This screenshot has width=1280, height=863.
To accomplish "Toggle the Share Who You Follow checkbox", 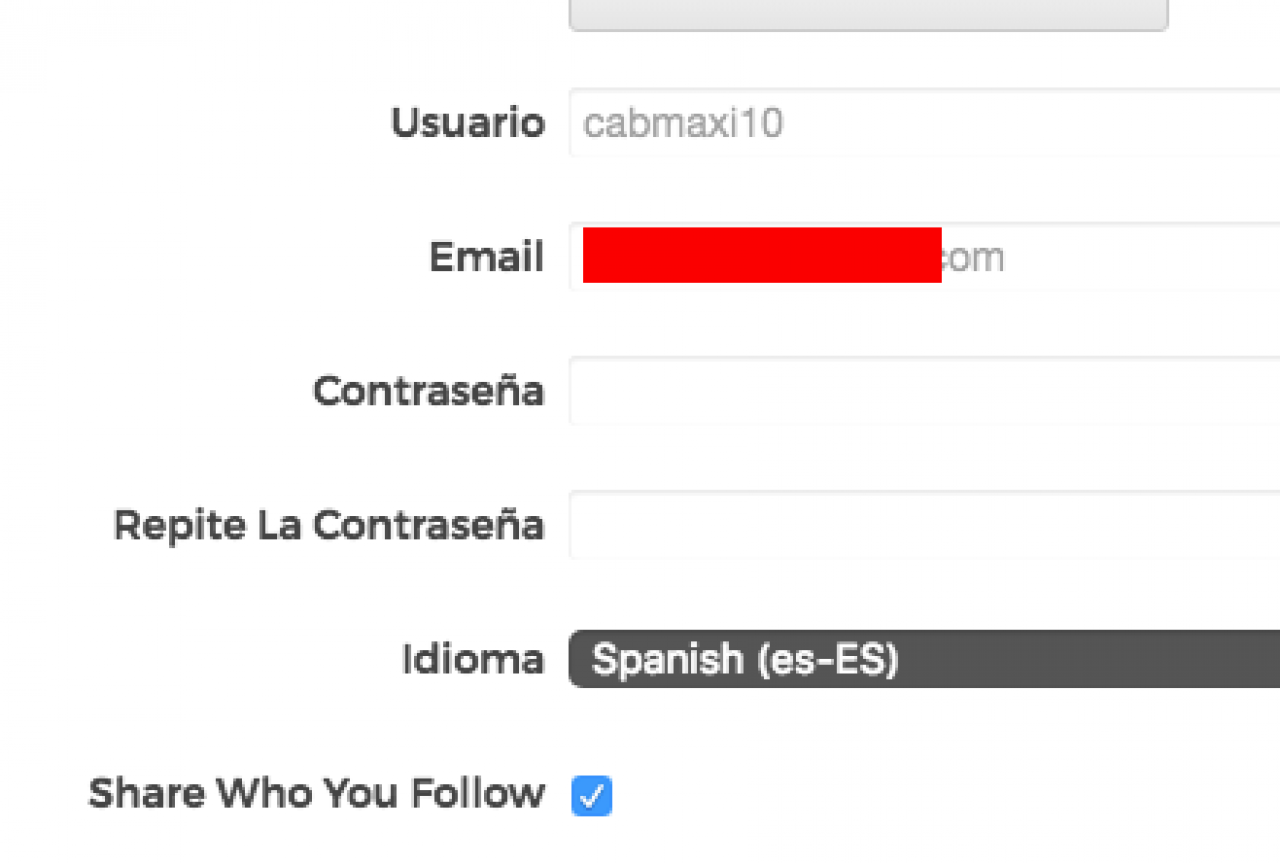I will (591, 796).
